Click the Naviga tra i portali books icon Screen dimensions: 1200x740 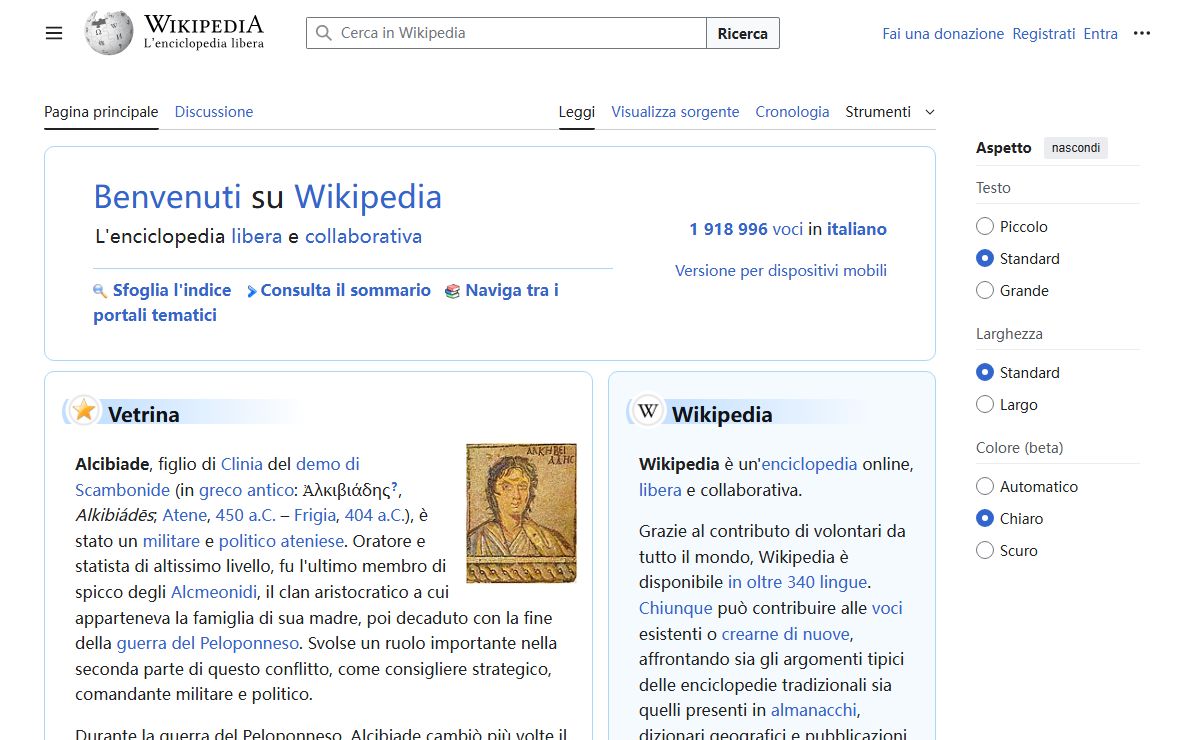pyautogui.click(x=452, y=291)
